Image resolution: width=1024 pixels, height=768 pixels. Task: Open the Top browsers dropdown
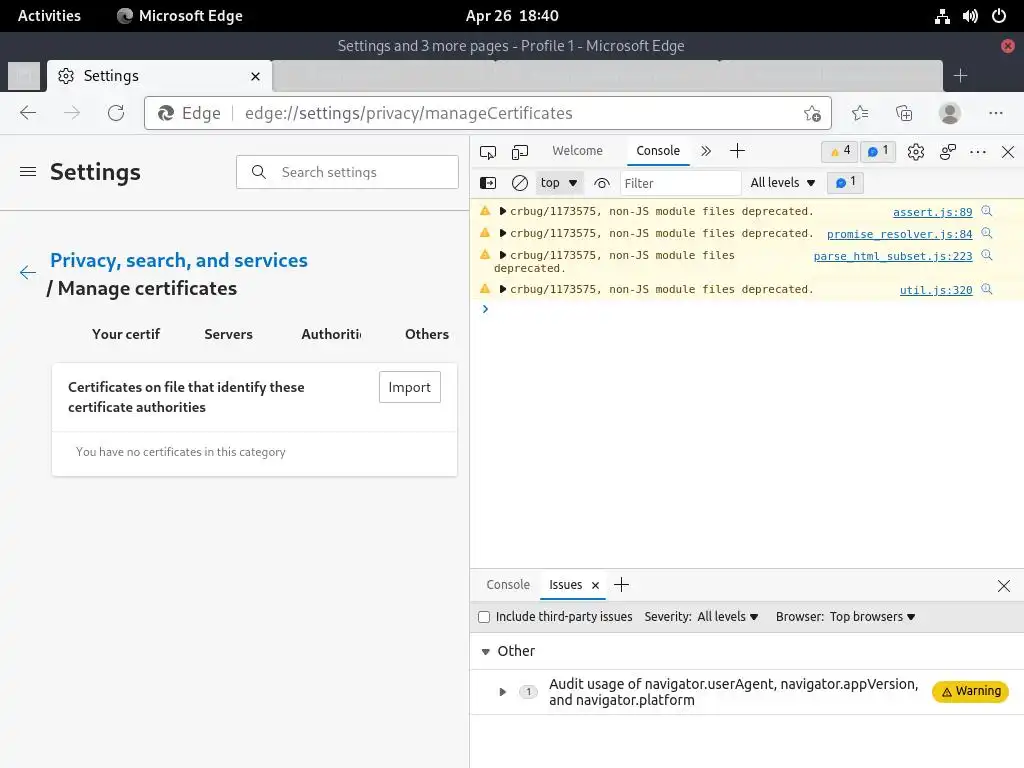coord(872,617)
